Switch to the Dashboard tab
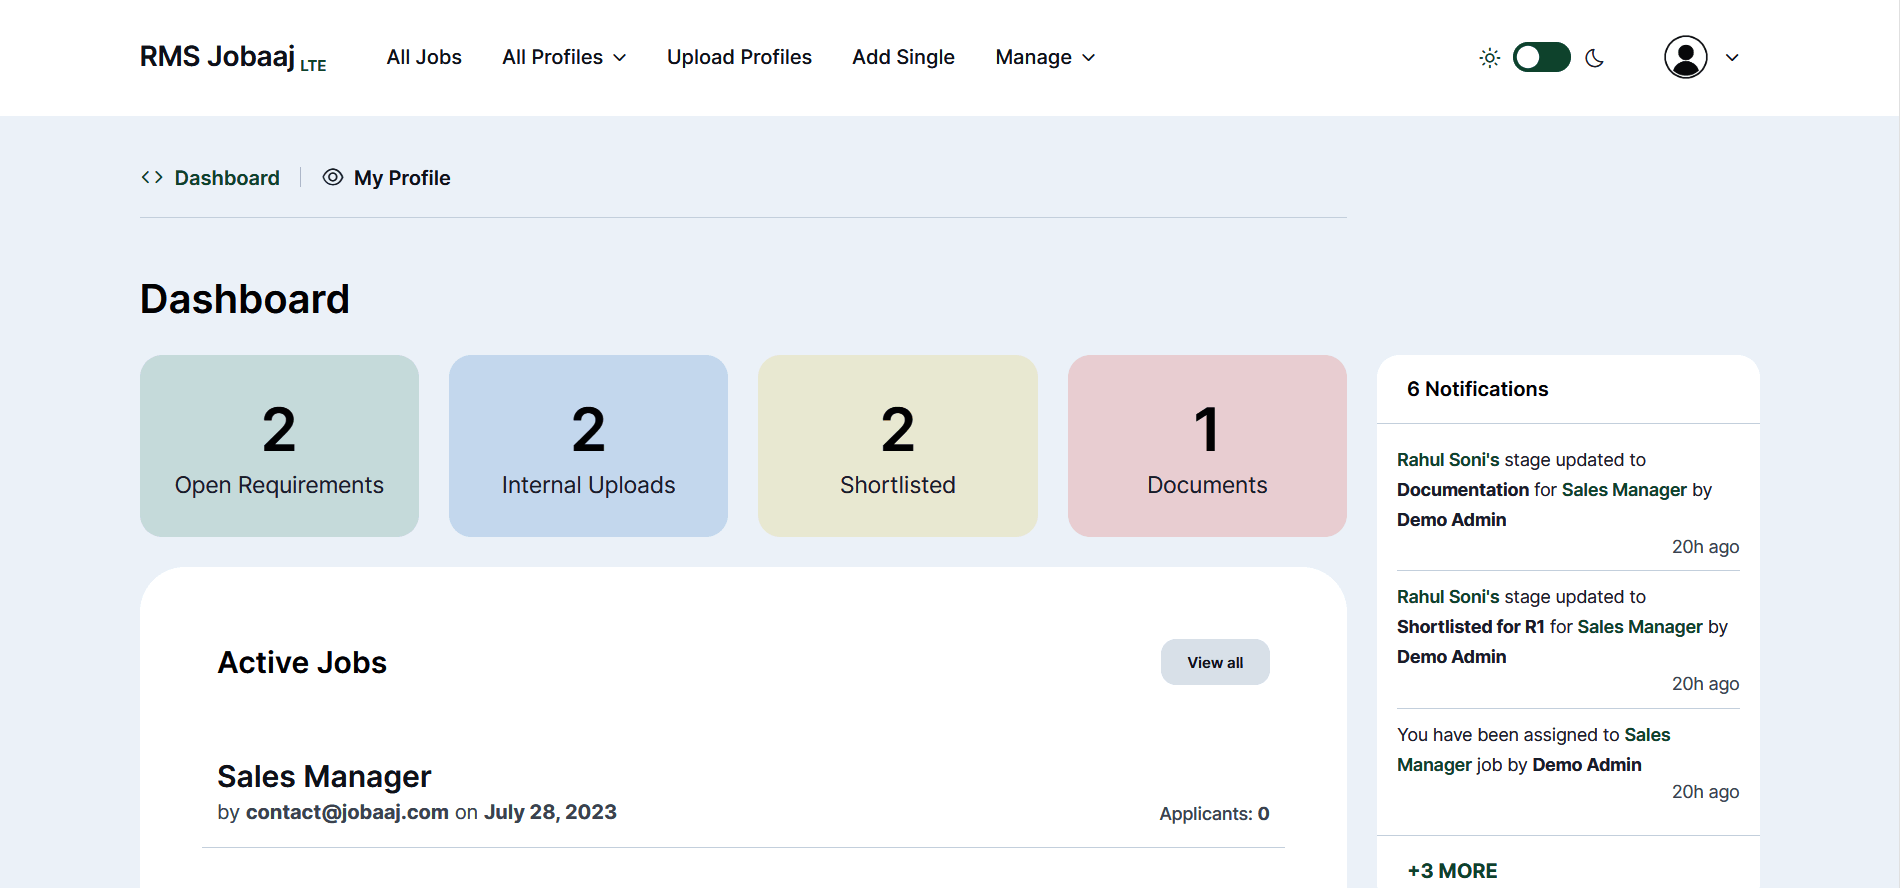The width and height of the screenshot is (1900, 888). (227, 178)
